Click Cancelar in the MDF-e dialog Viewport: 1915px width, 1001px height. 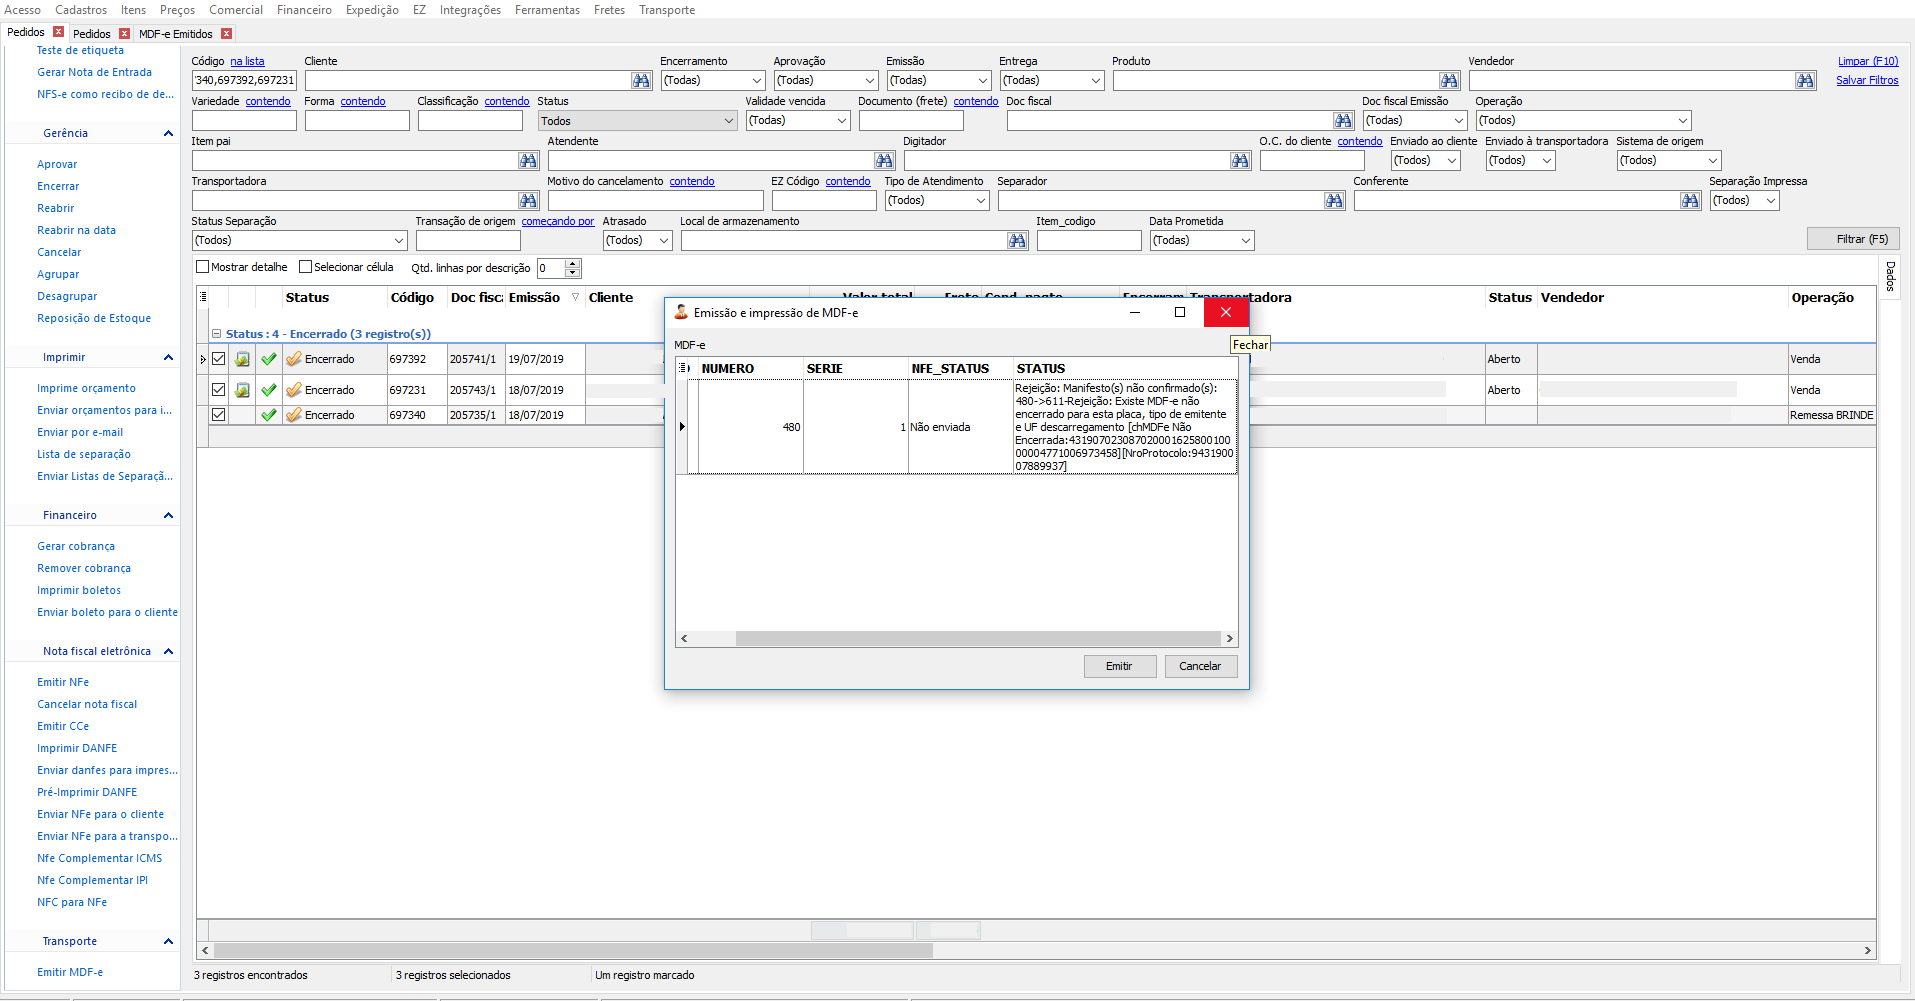click(1201, 666)
